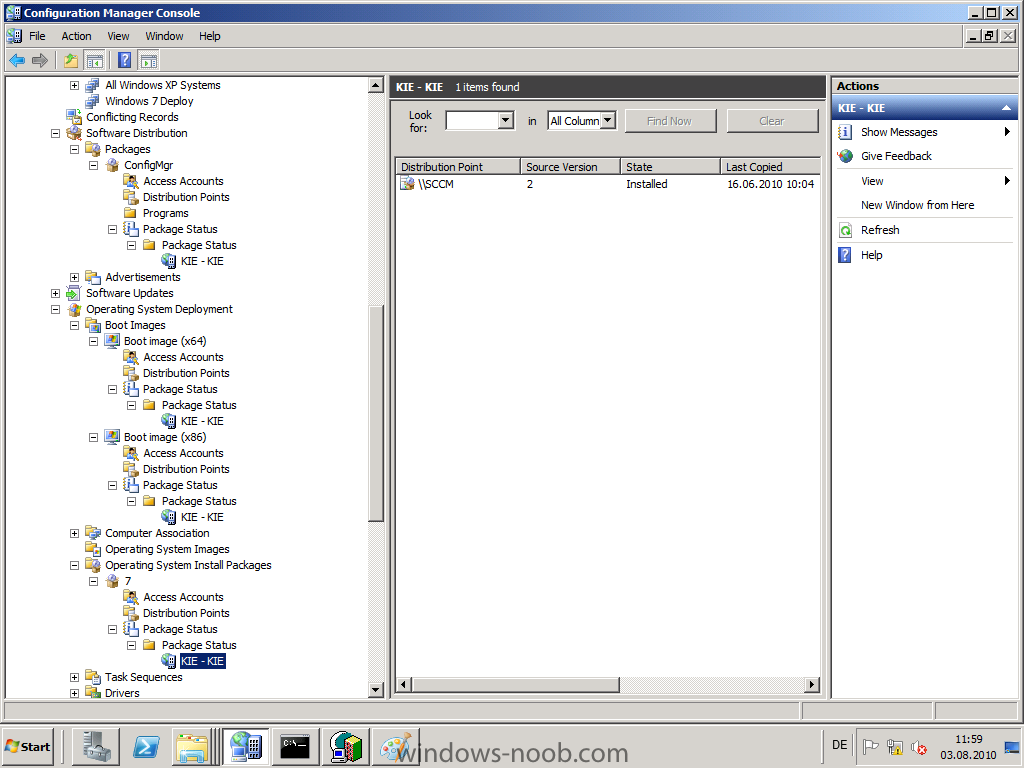Open the Look for dropdown

pyautogui.click(x=505, y=121)
